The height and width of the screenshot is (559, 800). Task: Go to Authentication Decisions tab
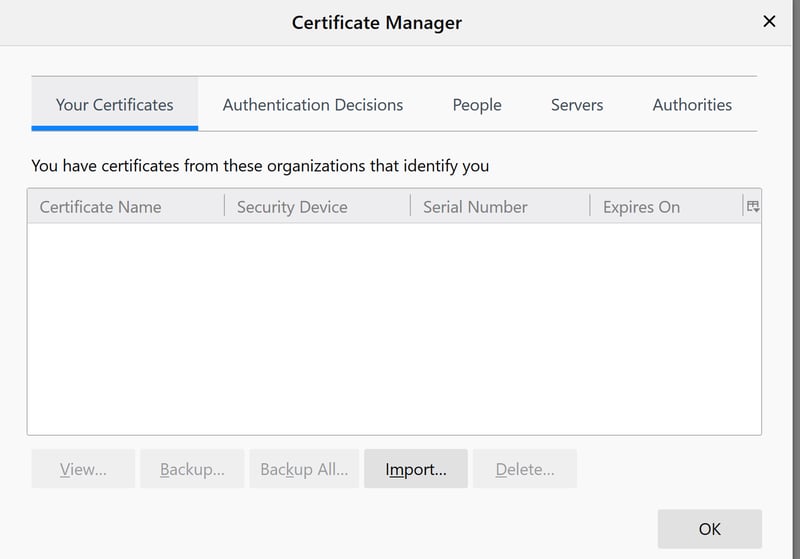[313, 105]
